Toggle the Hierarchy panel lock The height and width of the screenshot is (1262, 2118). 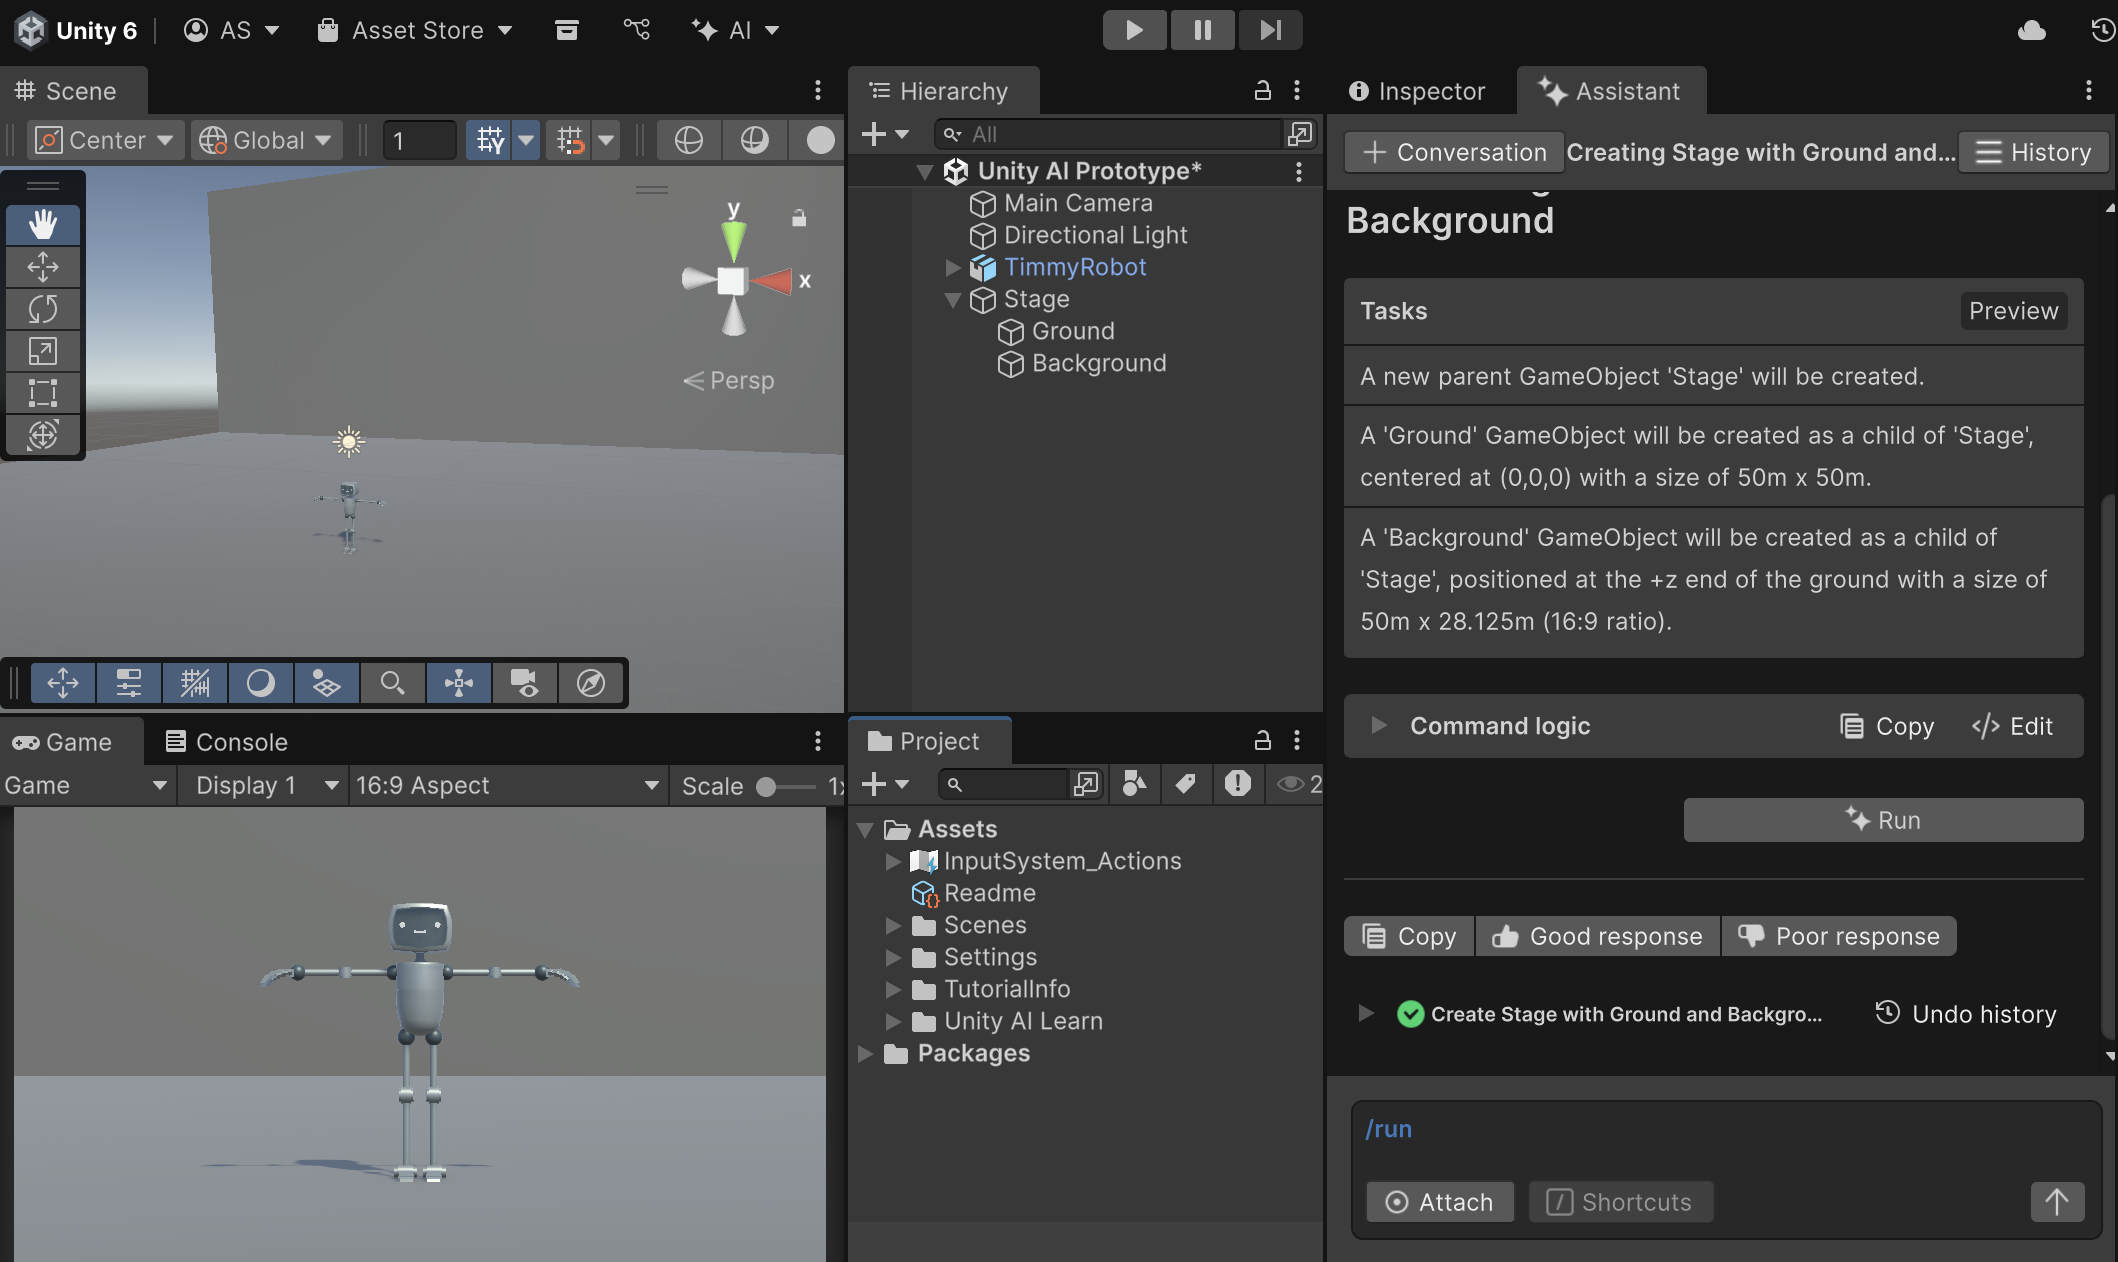click(x=1262, y=91)
